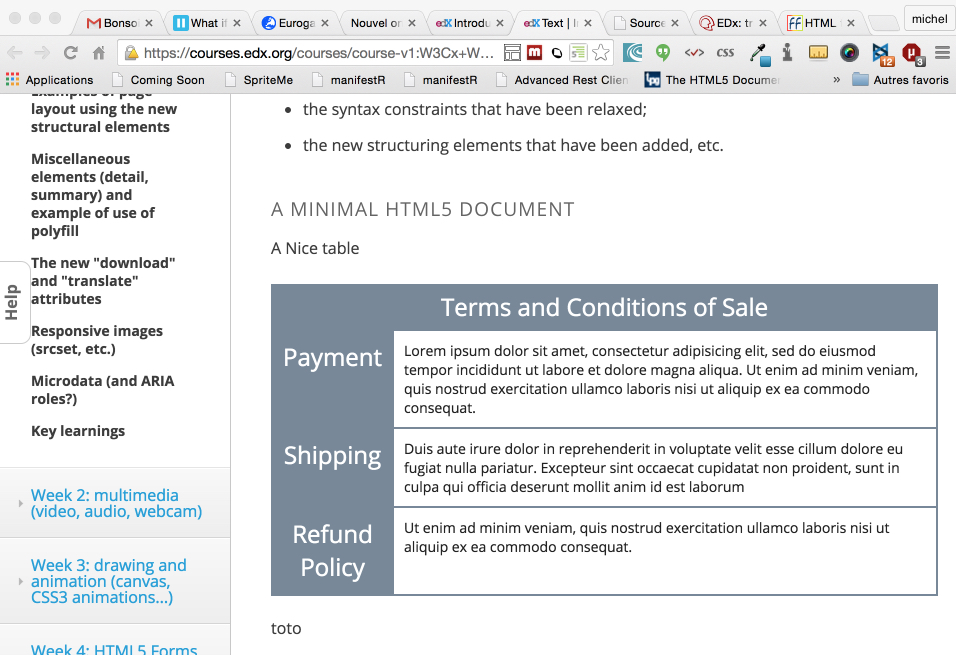Switch to the 'Euroga' tab

(x=288, y=23)
